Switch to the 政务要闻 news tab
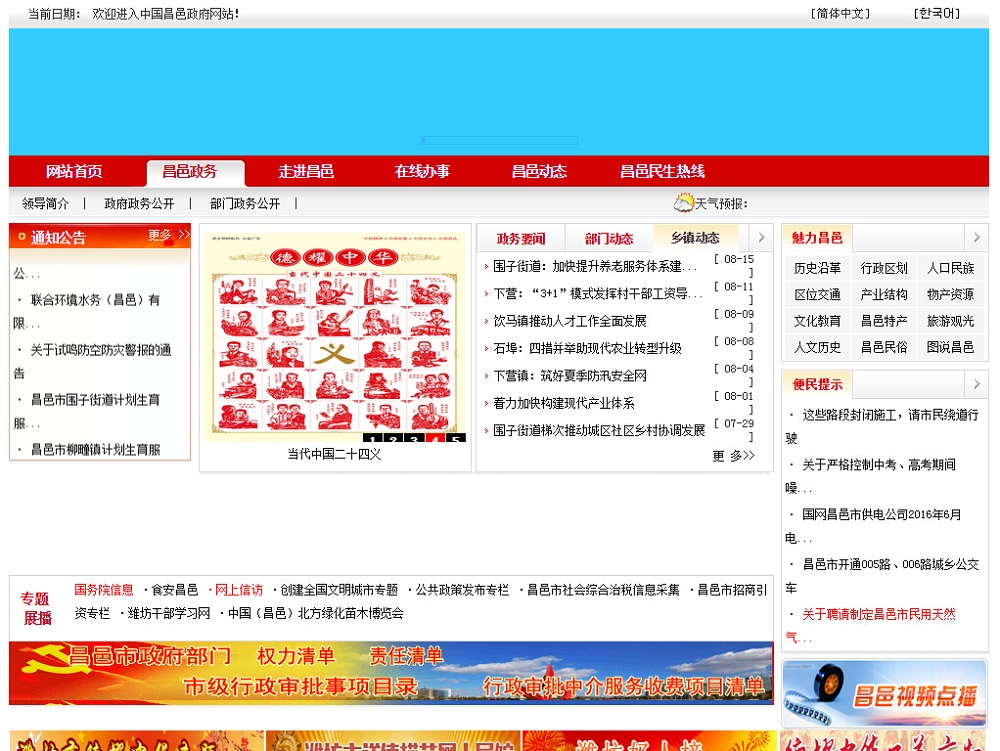 point(521,238)
